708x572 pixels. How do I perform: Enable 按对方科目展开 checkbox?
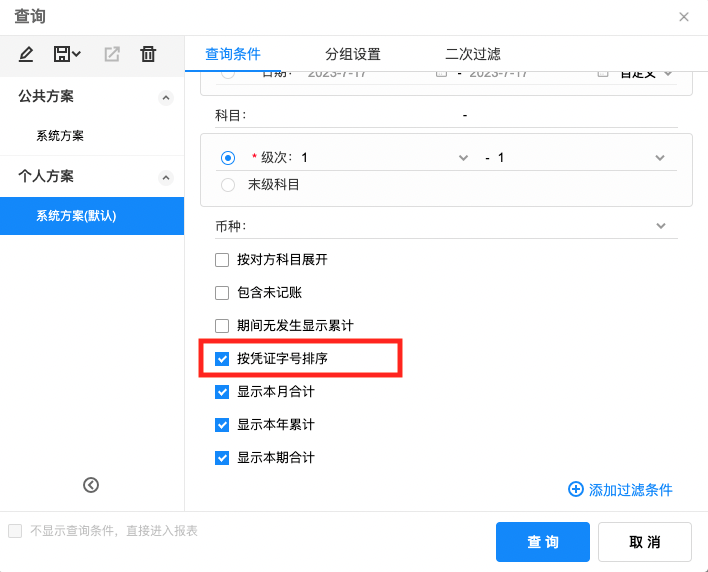222,260
